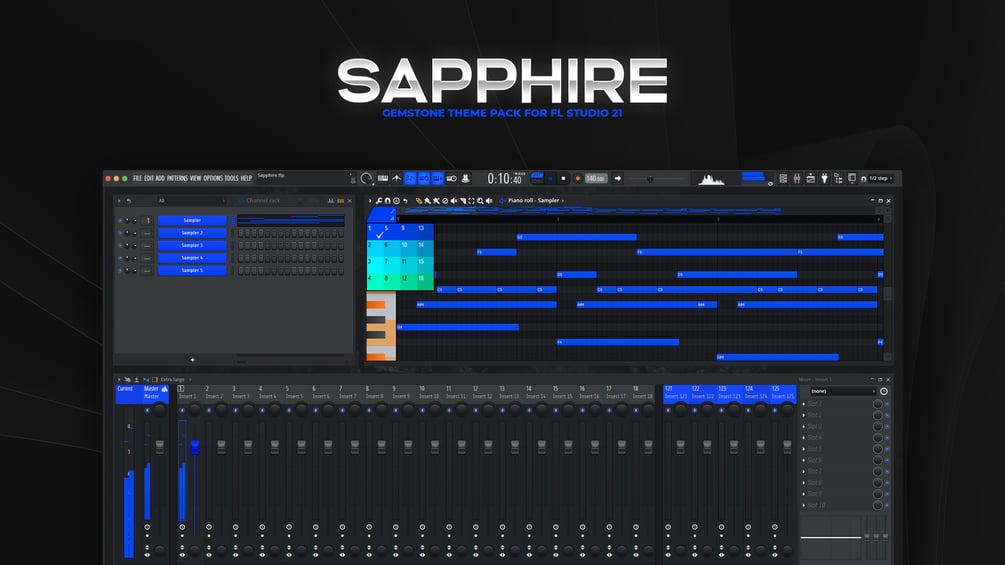Open piano roll stamp tool
The height and width of the screenshot is (565, 1005).
coord(396,201)
